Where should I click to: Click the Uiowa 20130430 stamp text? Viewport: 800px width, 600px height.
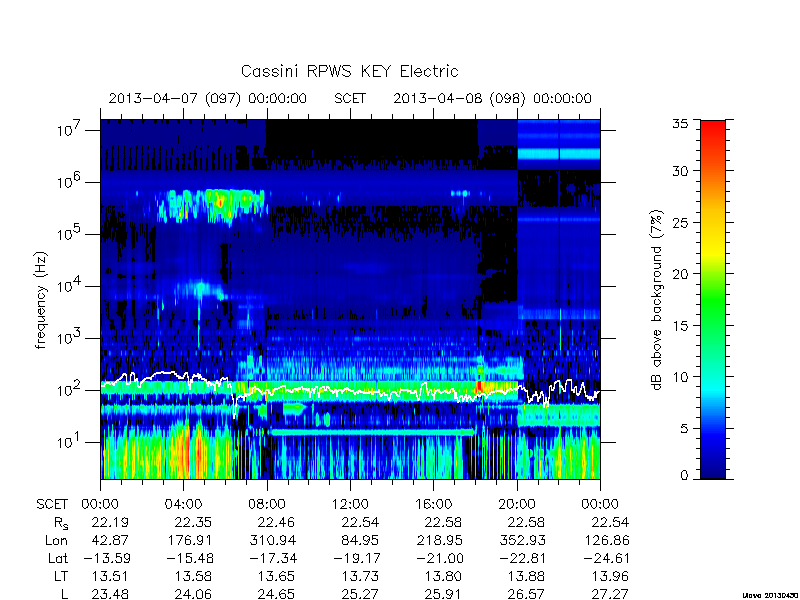tap(769, 595)
